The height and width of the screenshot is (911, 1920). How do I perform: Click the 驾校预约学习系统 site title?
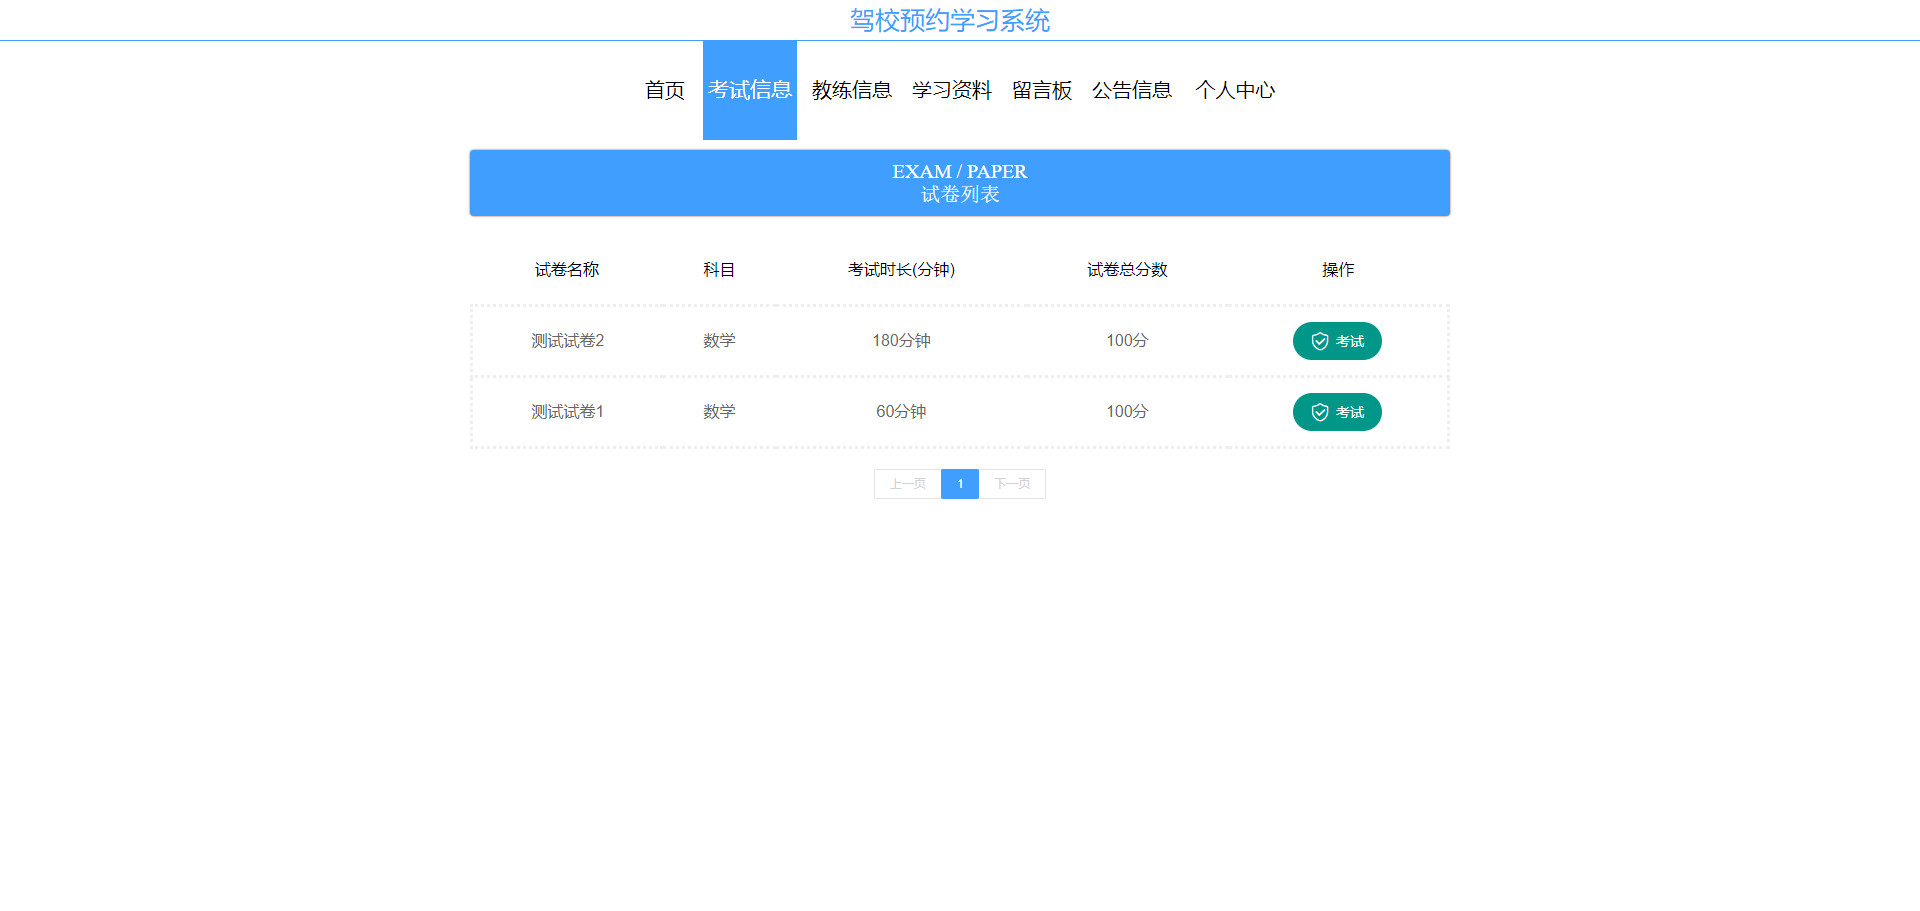pos(950,20)
